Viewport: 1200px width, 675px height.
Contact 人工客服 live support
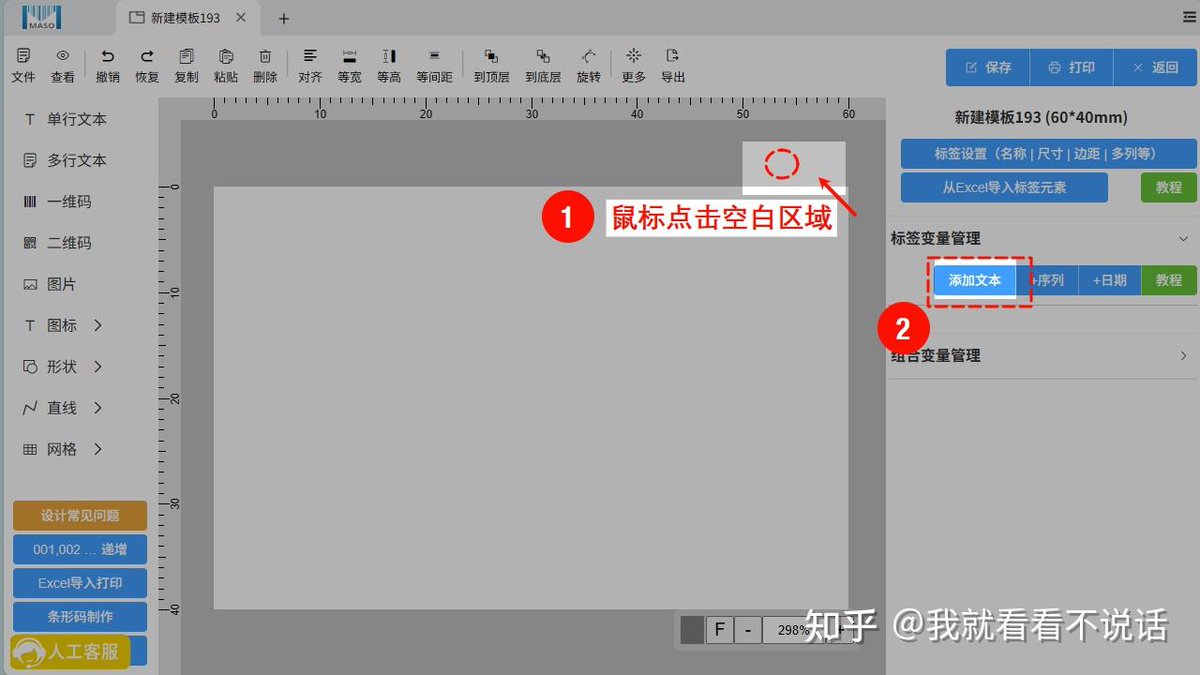(71, 652)
